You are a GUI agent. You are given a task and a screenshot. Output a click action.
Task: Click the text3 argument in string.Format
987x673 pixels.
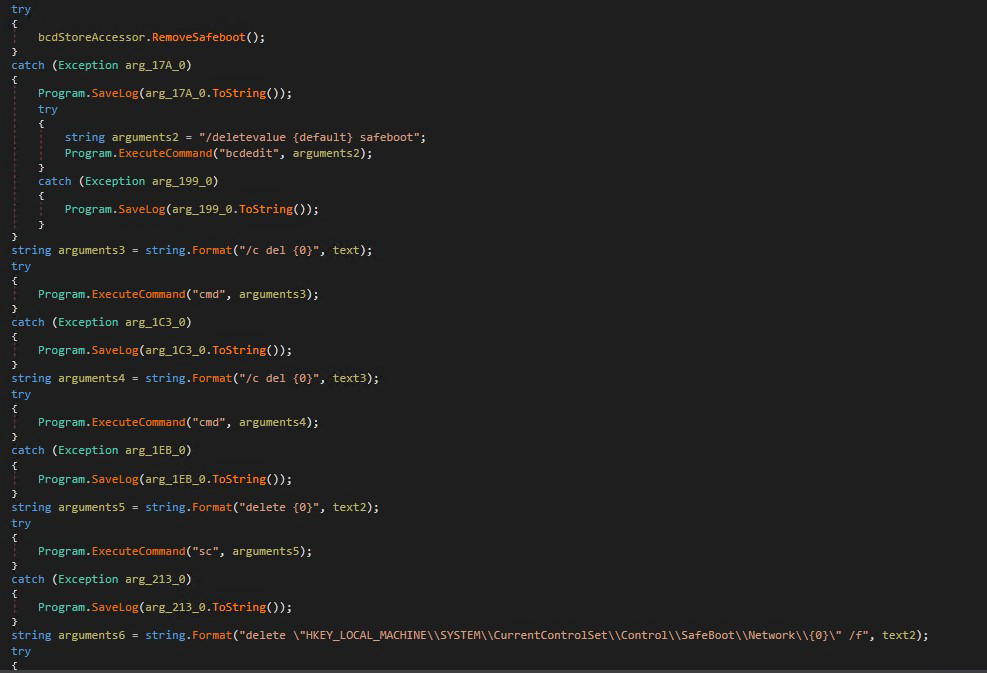(349, 378)
